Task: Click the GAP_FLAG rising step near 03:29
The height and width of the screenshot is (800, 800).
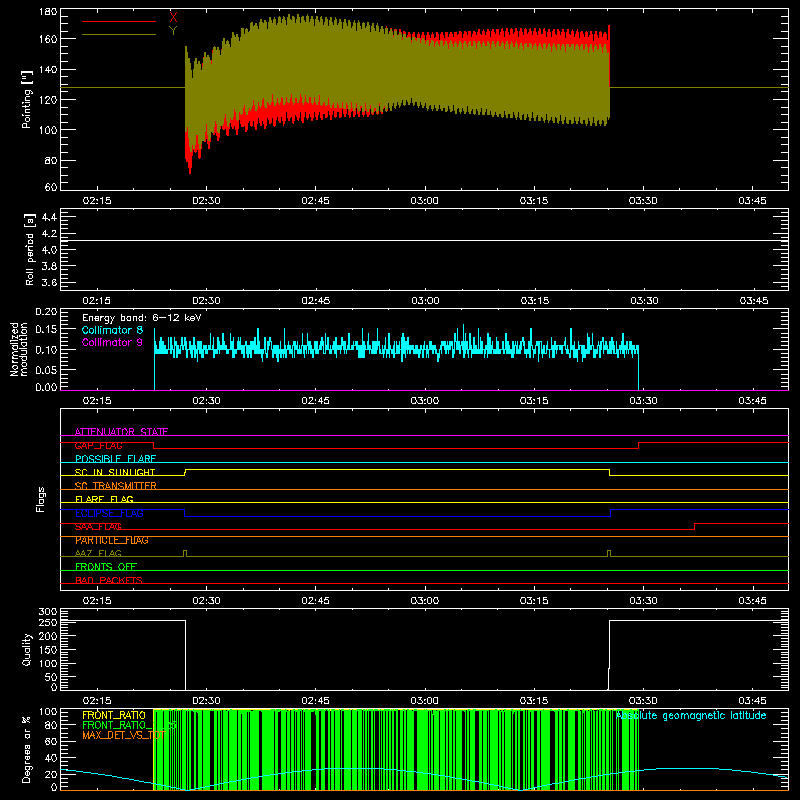Action: click(639, 445)
